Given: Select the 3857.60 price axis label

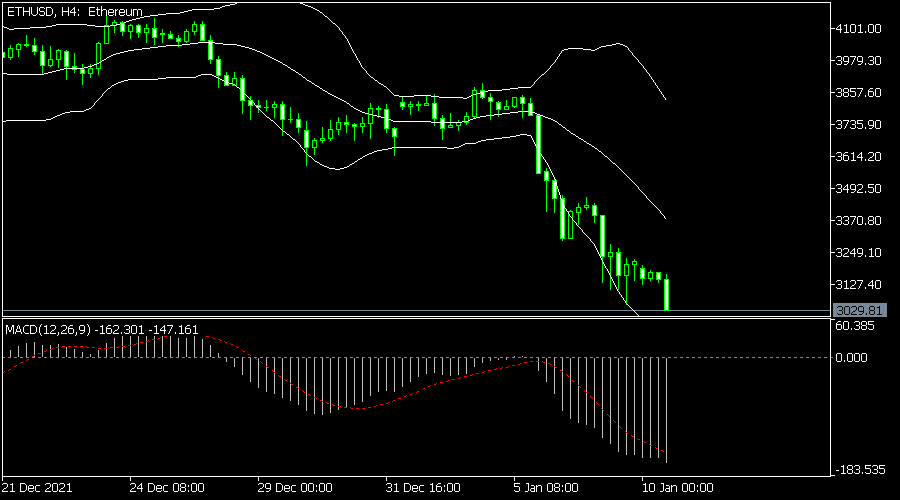Looking at the screenshot, I should pyautogui.click(x=858, y=92).
